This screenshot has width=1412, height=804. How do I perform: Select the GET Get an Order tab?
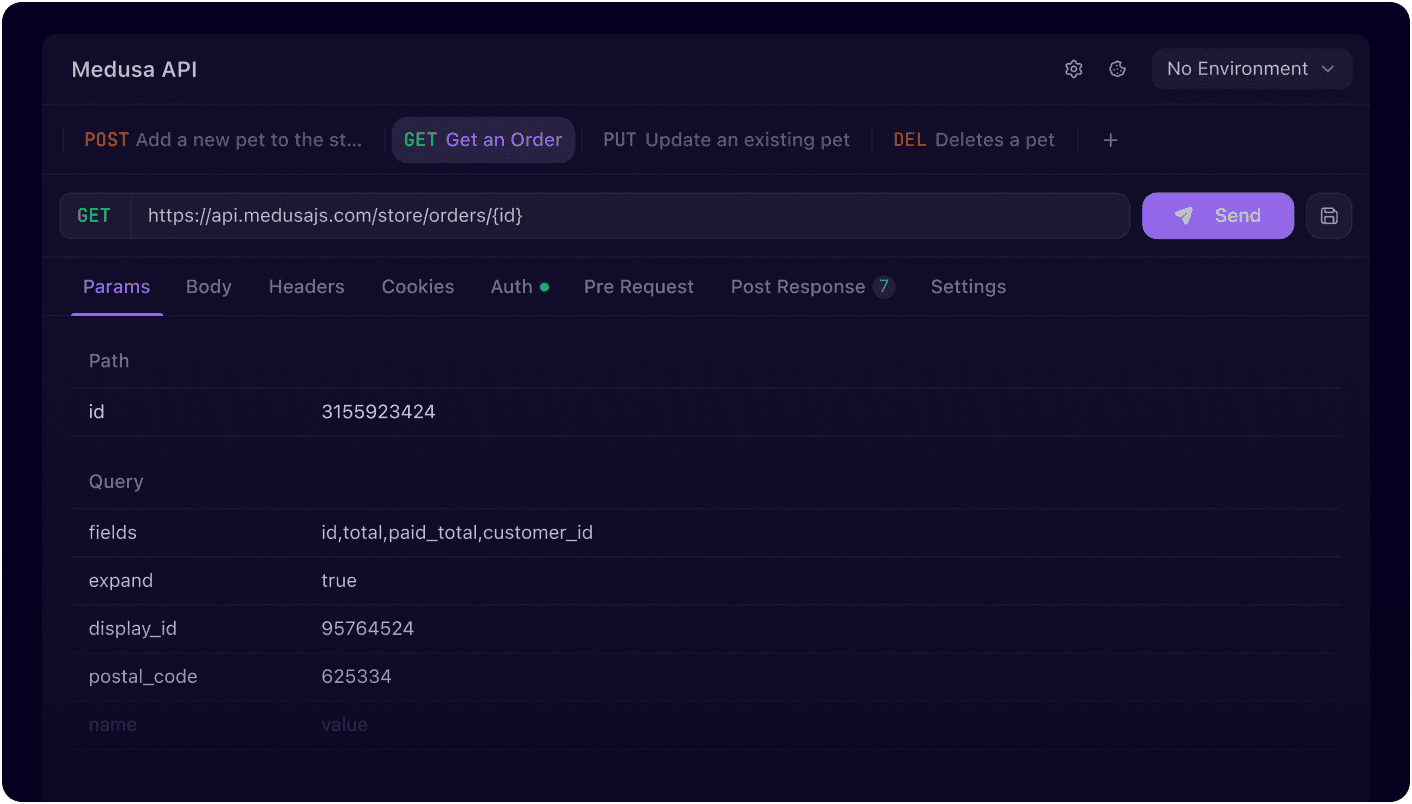click(483, 140)
